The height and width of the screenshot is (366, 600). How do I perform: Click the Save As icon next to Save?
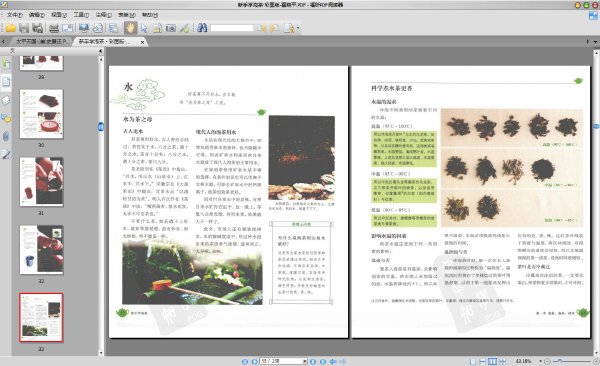(x=38, y=28)
